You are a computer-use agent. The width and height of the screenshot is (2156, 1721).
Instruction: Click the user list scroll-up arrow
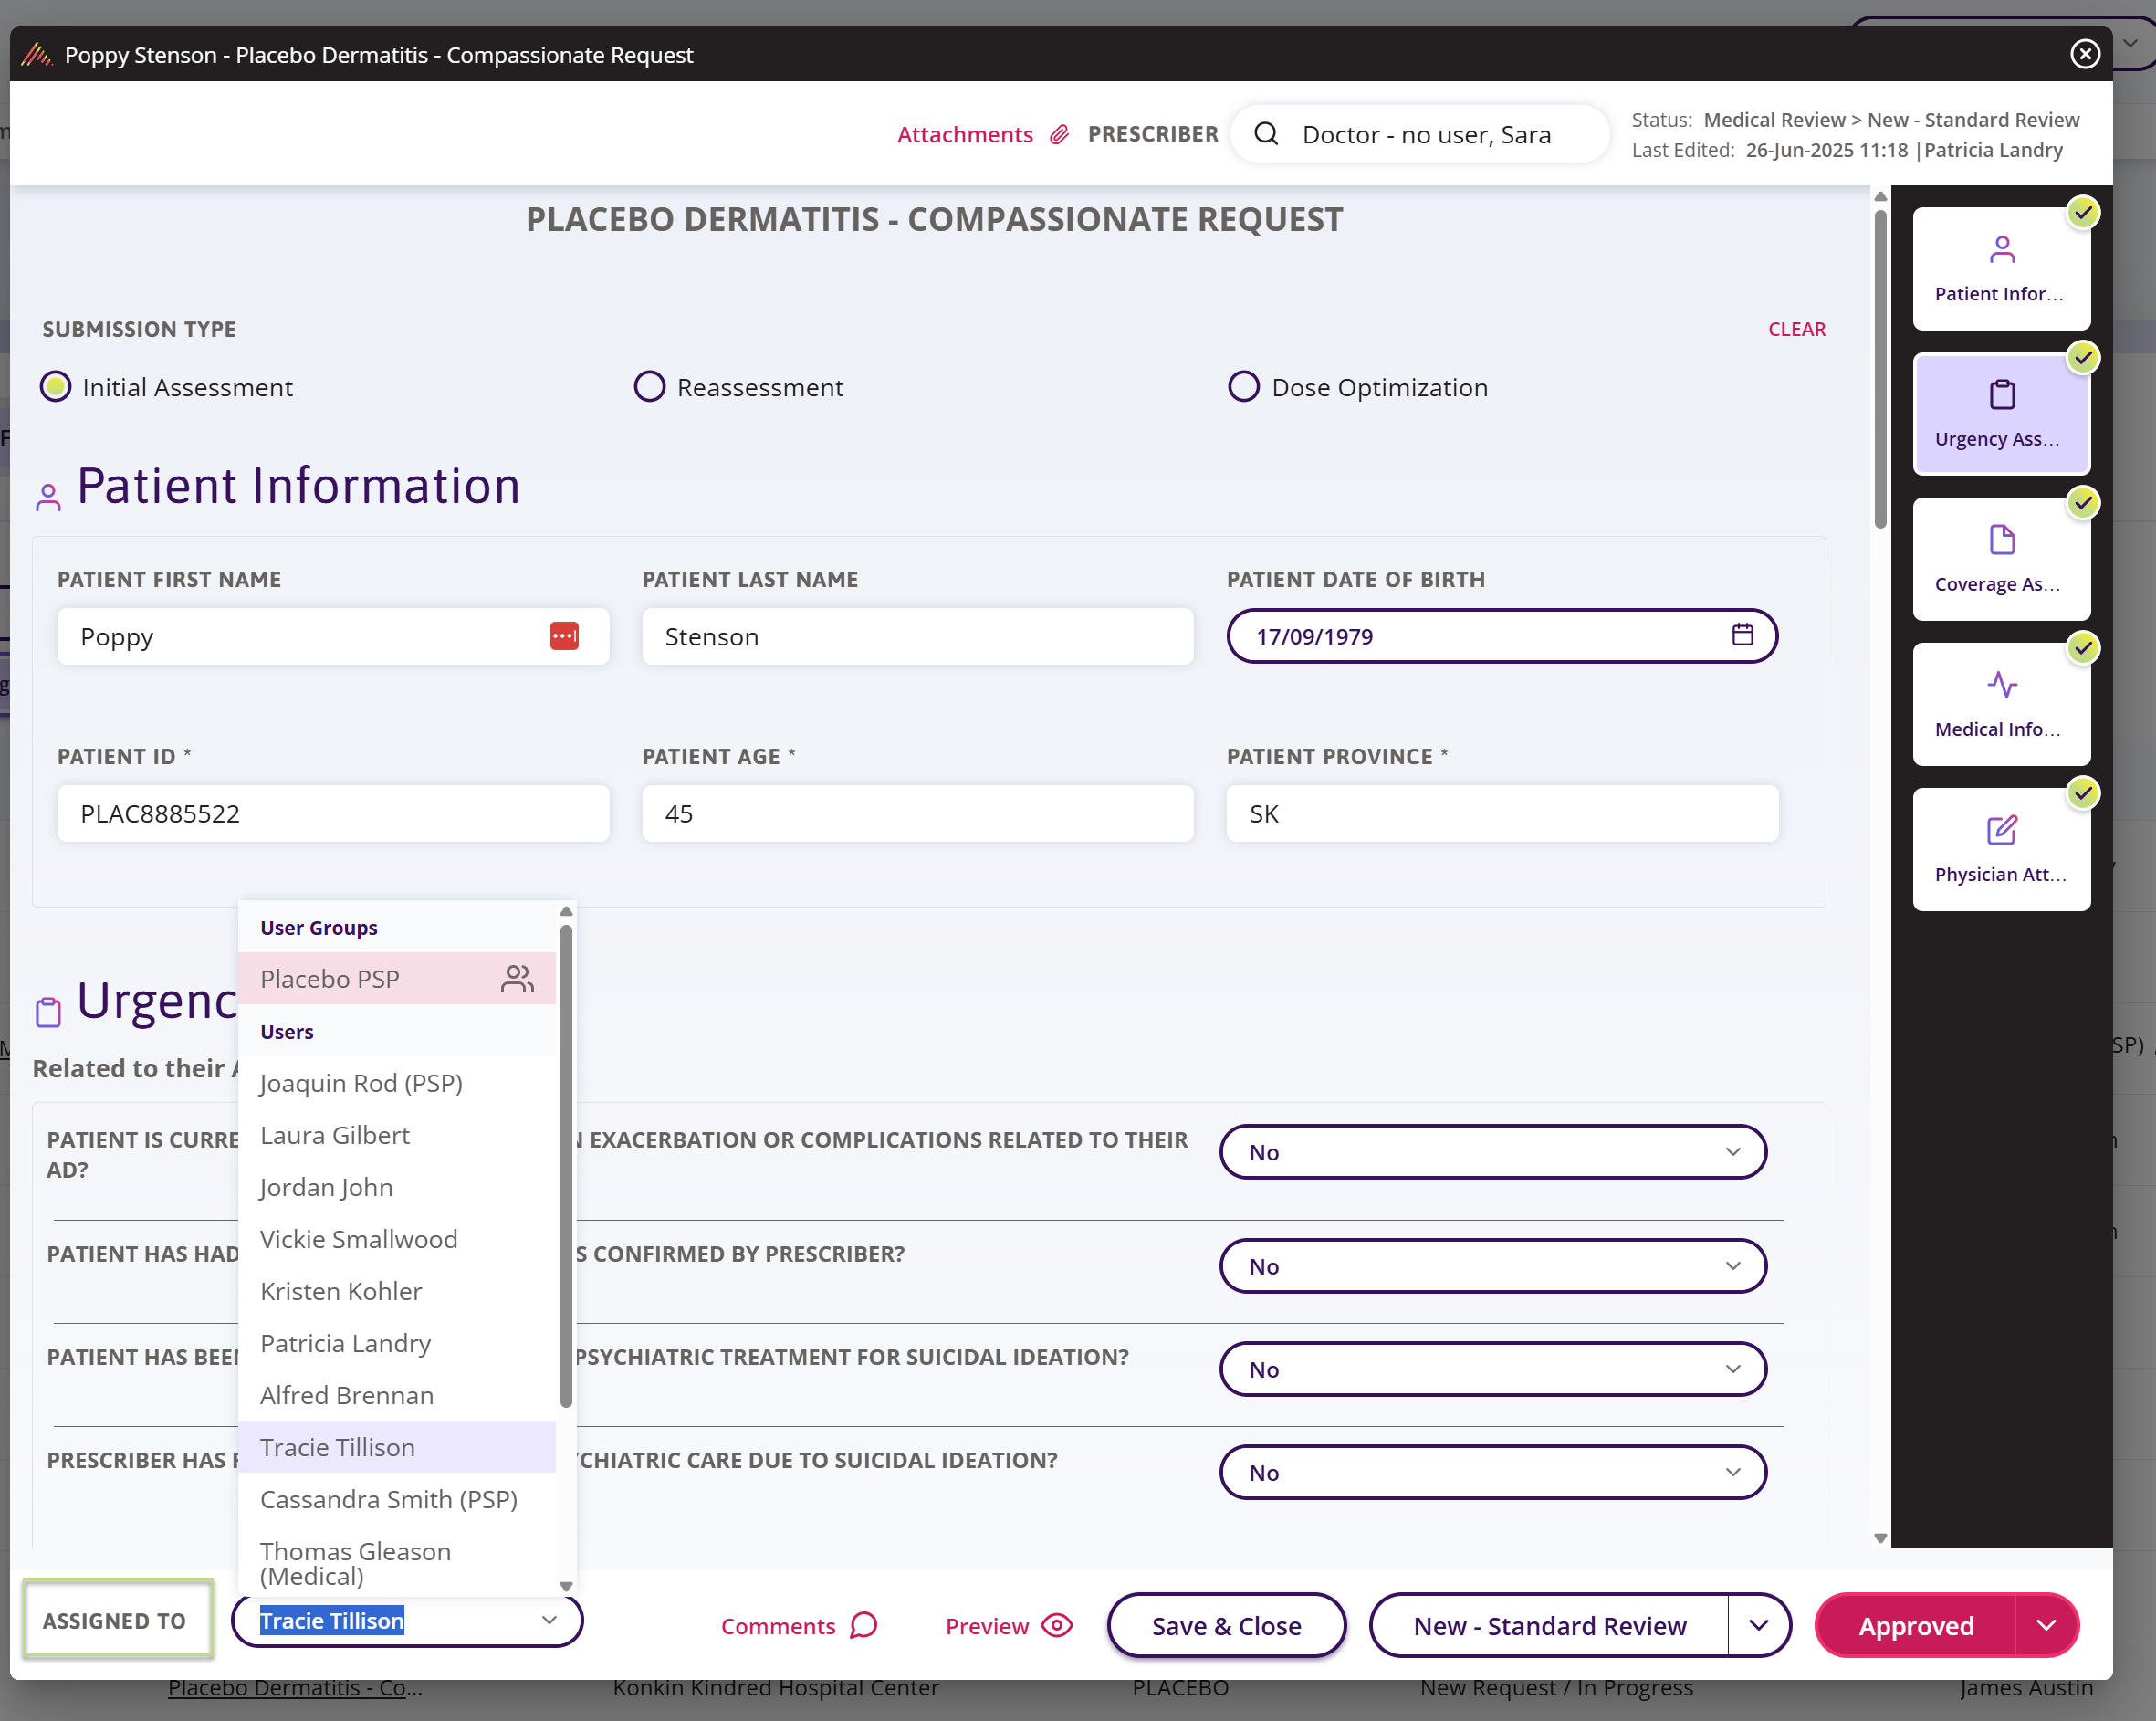coord(566,911)
